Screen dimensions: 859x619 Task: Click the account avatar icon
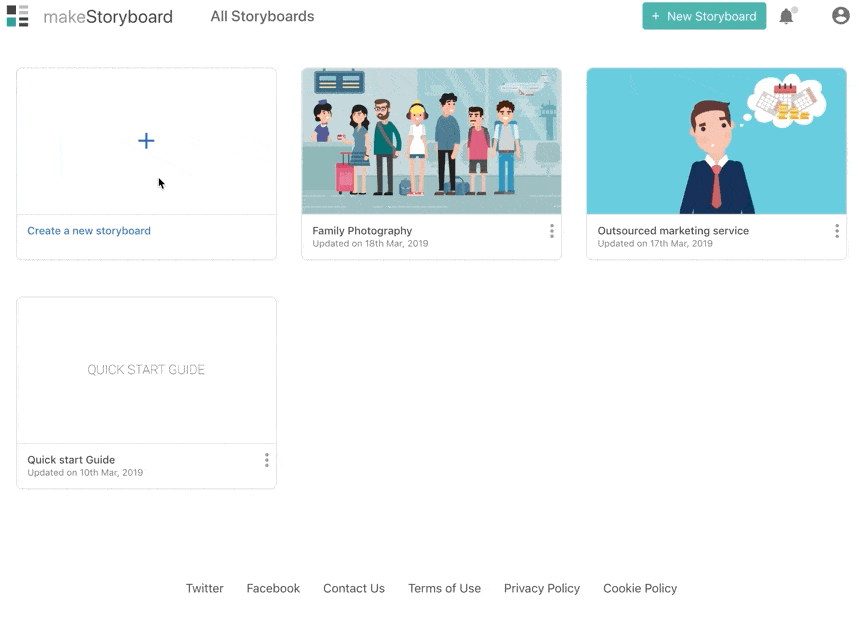pyautogui.click(x=840, y=16)
